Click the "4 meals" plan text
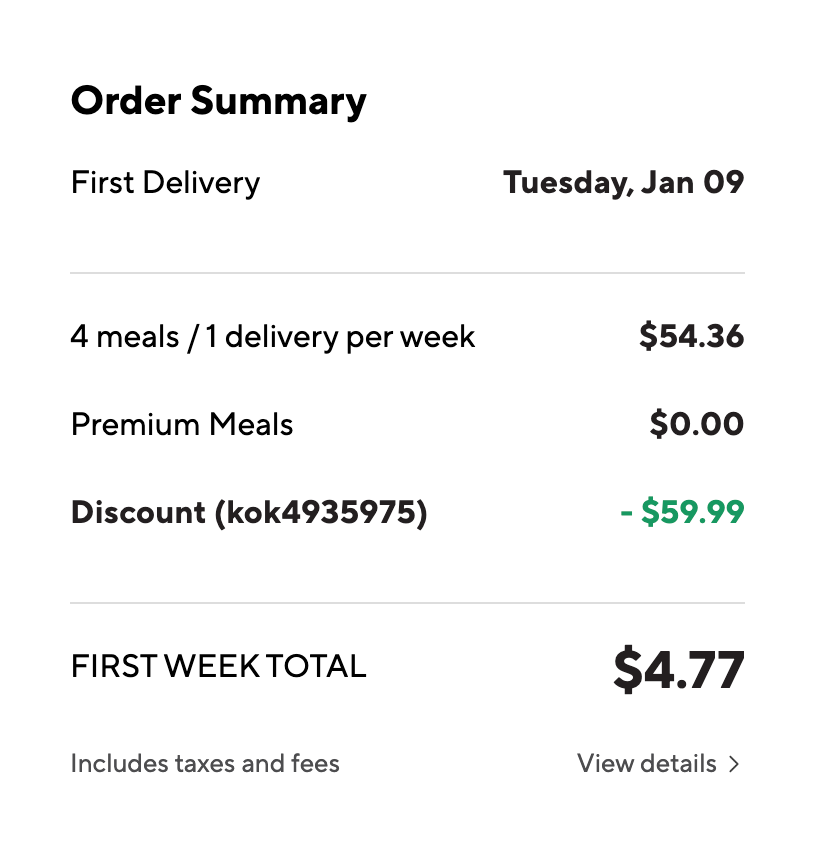820x866 pixels. [124, 337]
